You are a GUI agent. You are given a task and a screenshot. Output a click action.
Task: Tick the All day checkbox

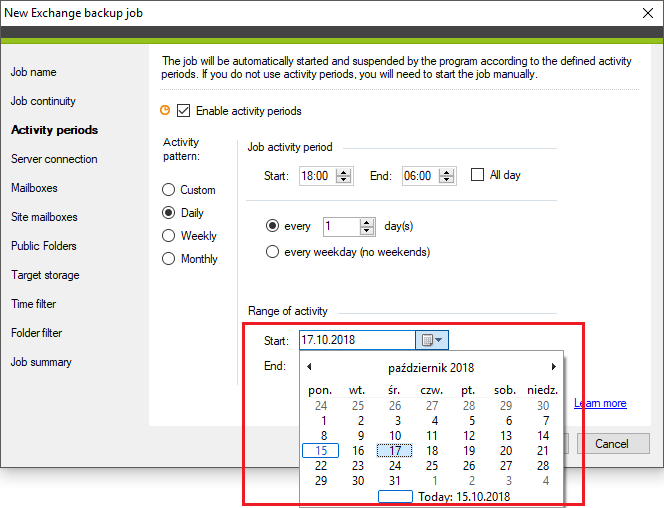(477, 175)
